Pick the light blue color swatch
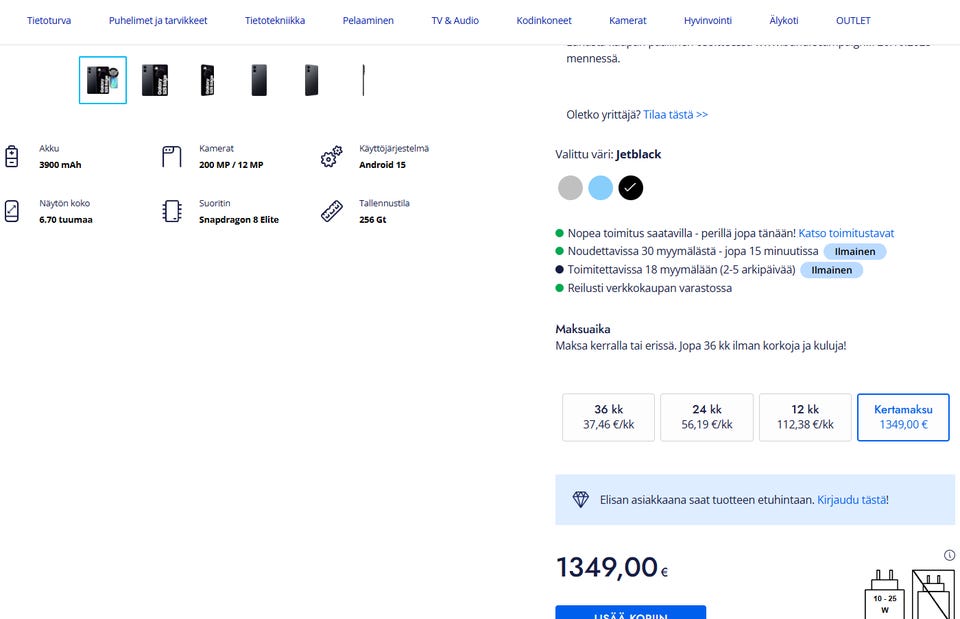Viewport: 960px width, 619px height. (600, 187)
